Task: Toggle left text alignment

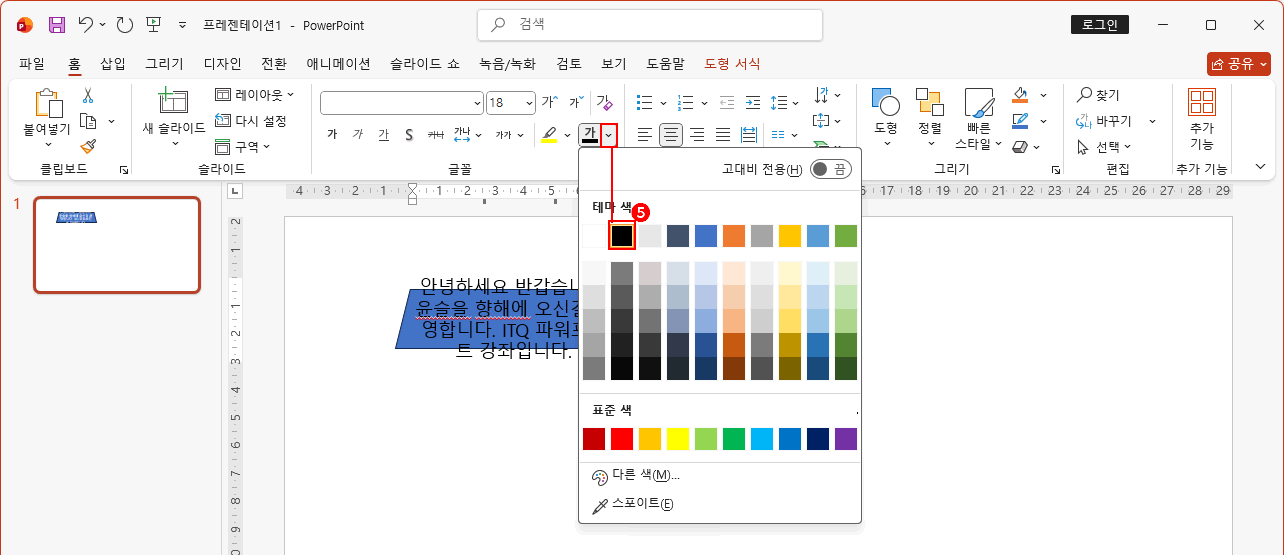Action: (x=645, y=134)
